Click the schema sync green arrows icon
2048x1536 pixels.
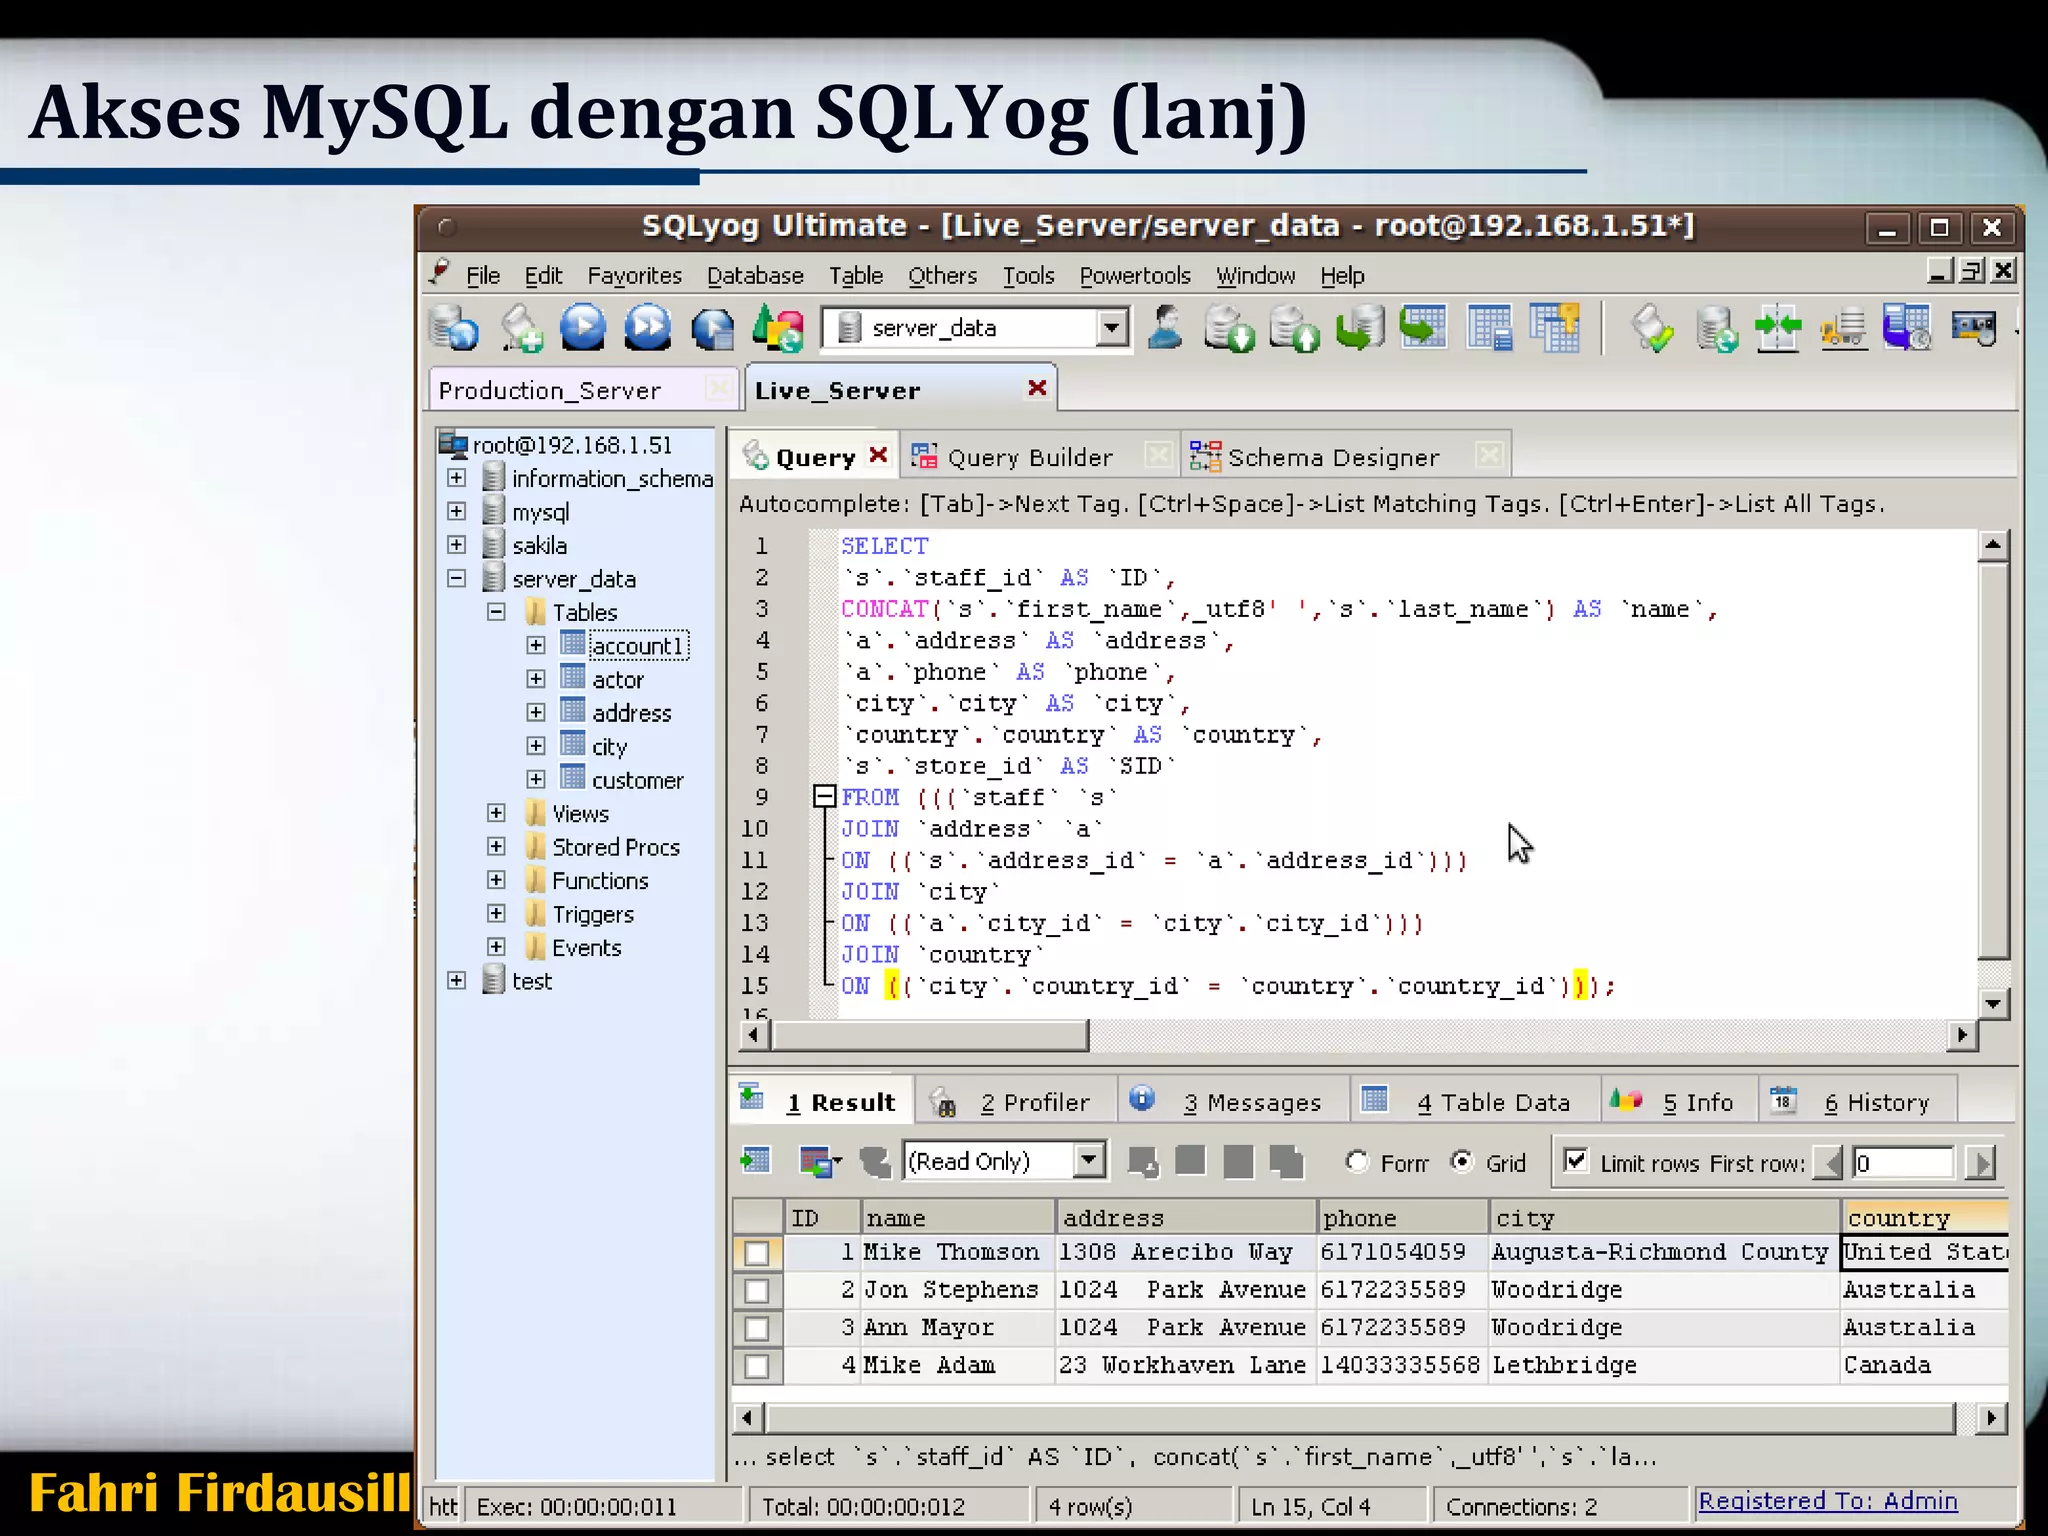tap(1778, 328)
